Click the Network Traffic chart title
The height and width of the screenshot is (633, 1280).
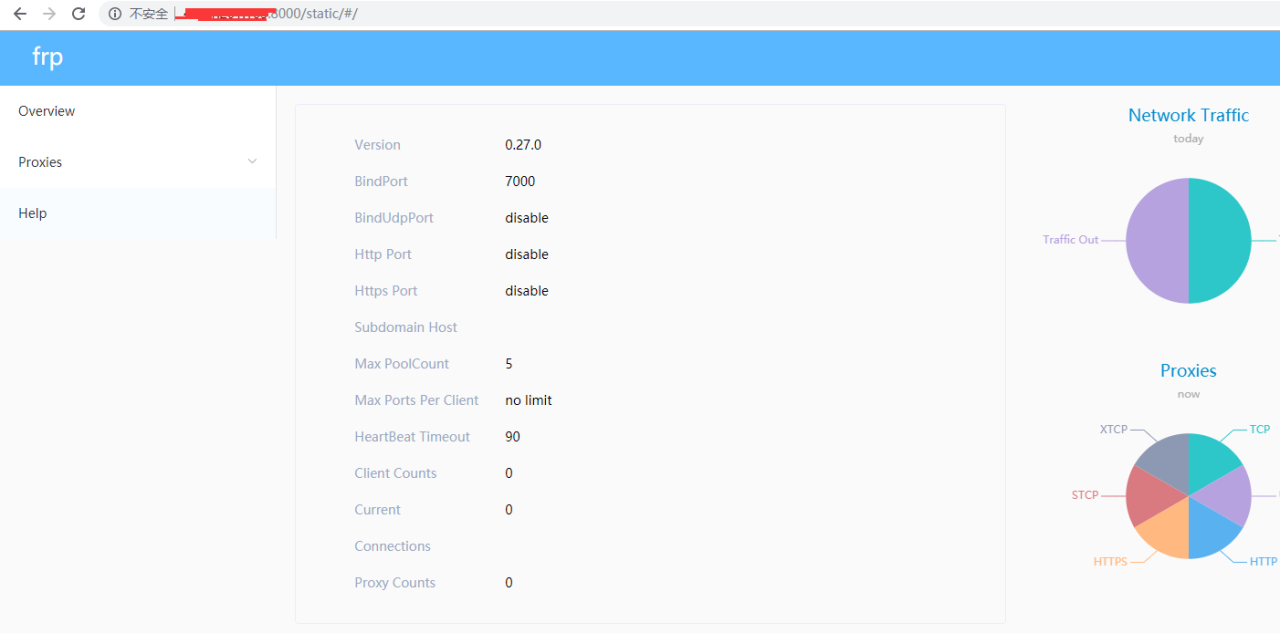click(1188, 115)
